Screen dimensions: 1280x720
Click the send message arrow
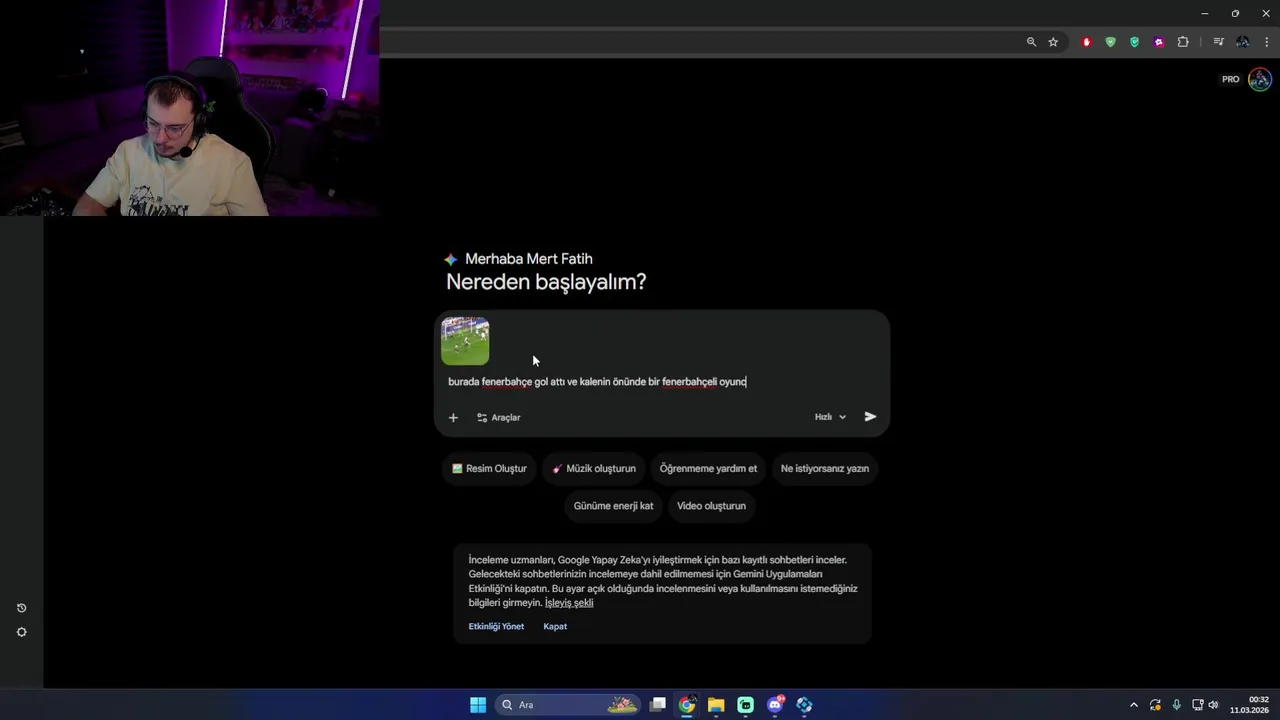pos(870,417)
